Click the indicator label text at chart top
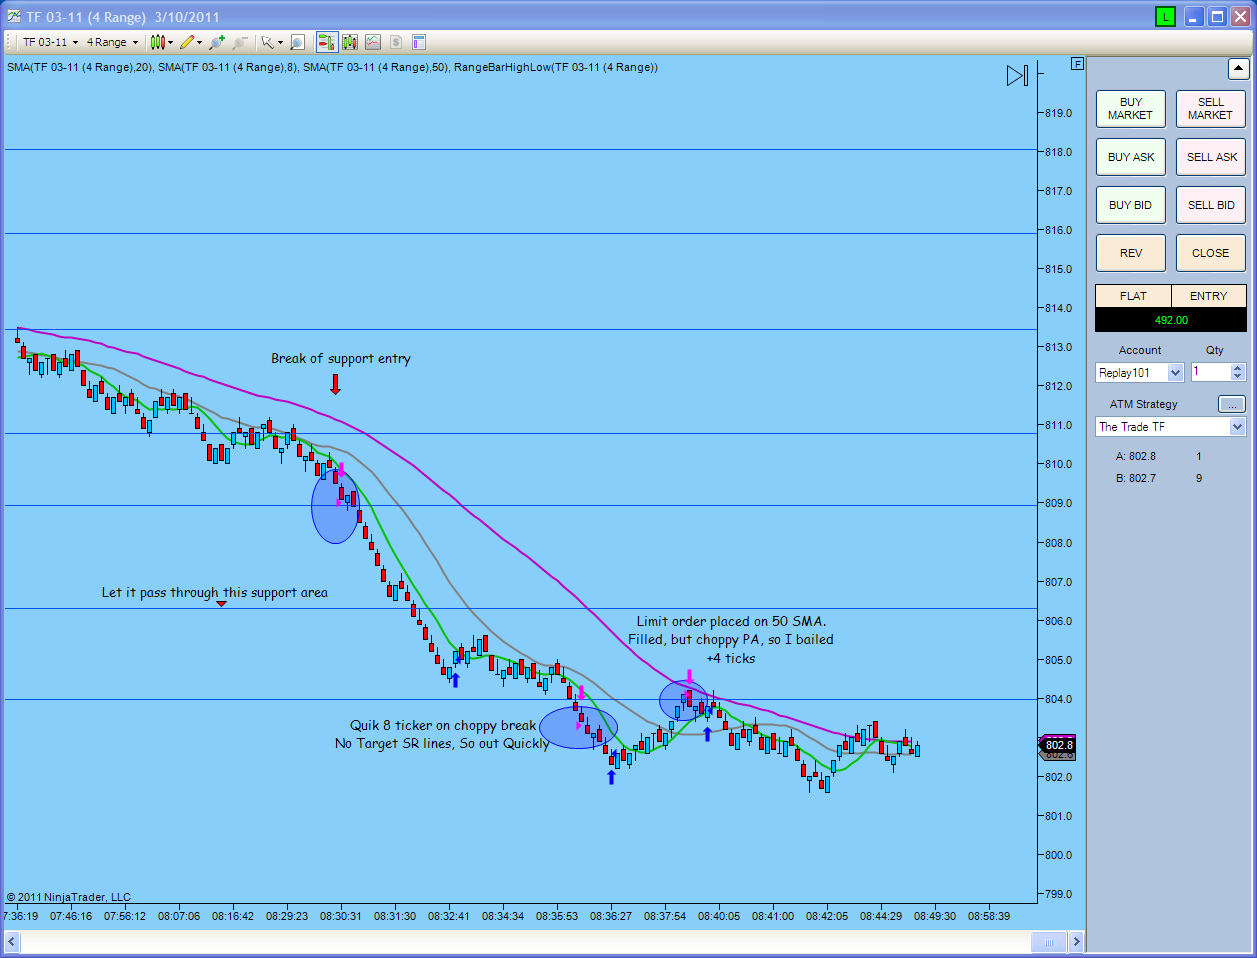This screenshot has width=1257, height=958. pyautogui.click(x=332, y=67)
